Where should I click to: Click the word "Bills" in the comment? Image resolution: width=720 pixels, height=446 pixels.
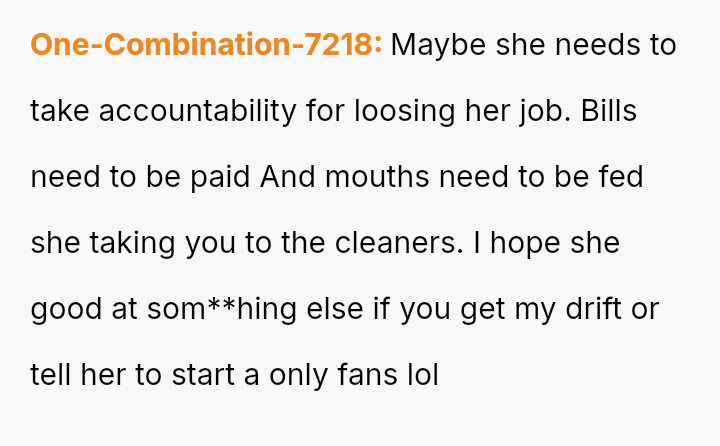pyautogui.click(x=608, y=111)
